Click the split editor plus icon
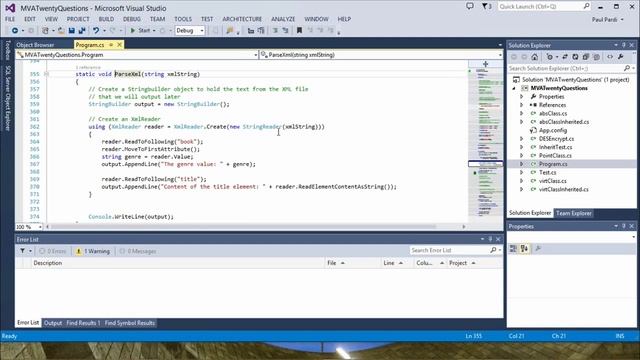This screenshot has width=640, height=360. [x=485, y=64]
